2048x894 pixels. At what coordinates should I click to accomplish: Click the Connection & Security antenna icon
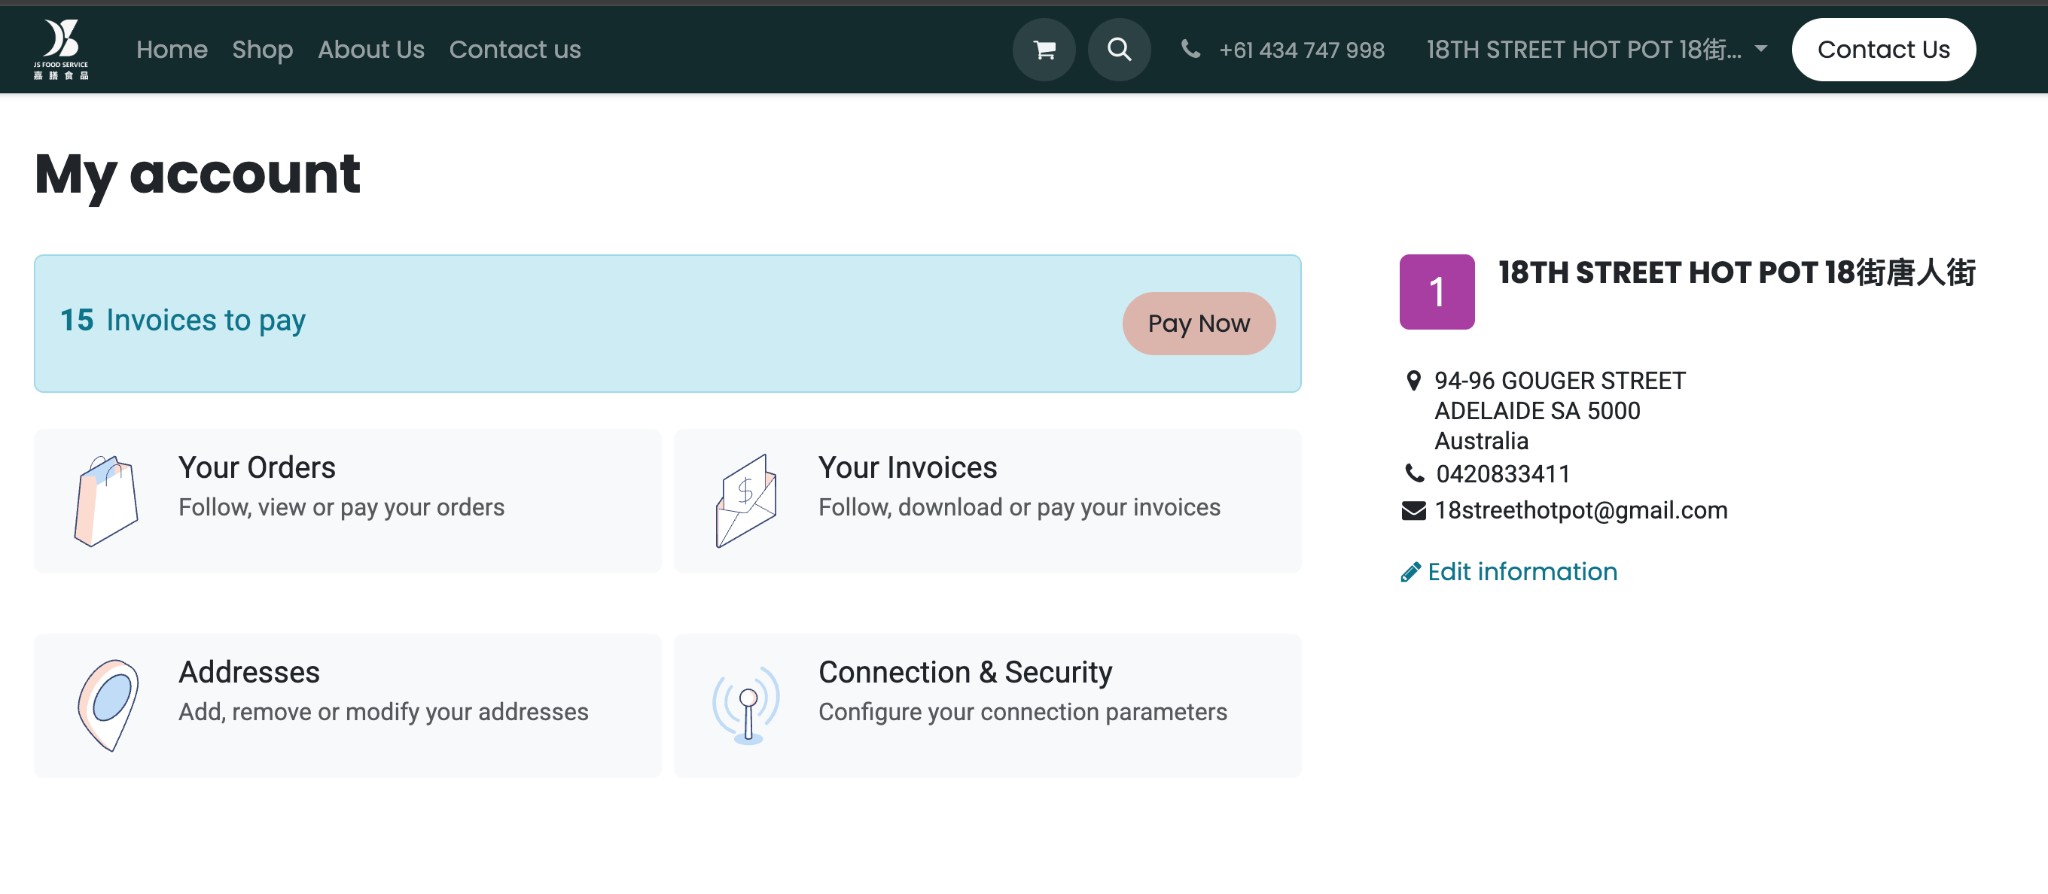click(x=746, y=705)
